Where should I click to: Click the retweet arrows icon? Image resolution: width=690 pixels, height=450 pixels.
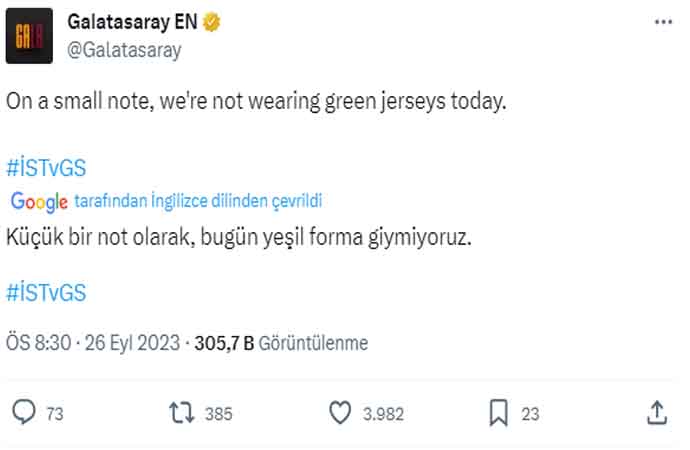point(181,412)
